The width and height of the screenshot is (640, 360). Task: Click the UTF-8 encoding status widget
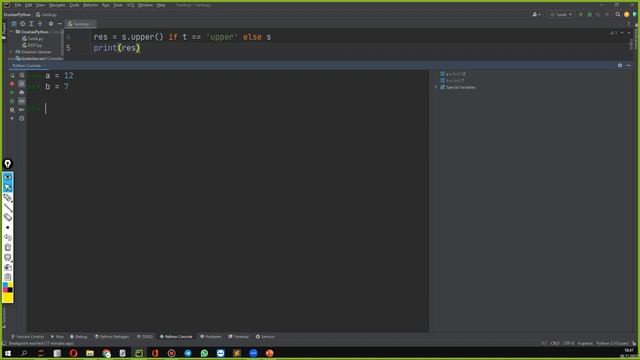coord(569,343)
